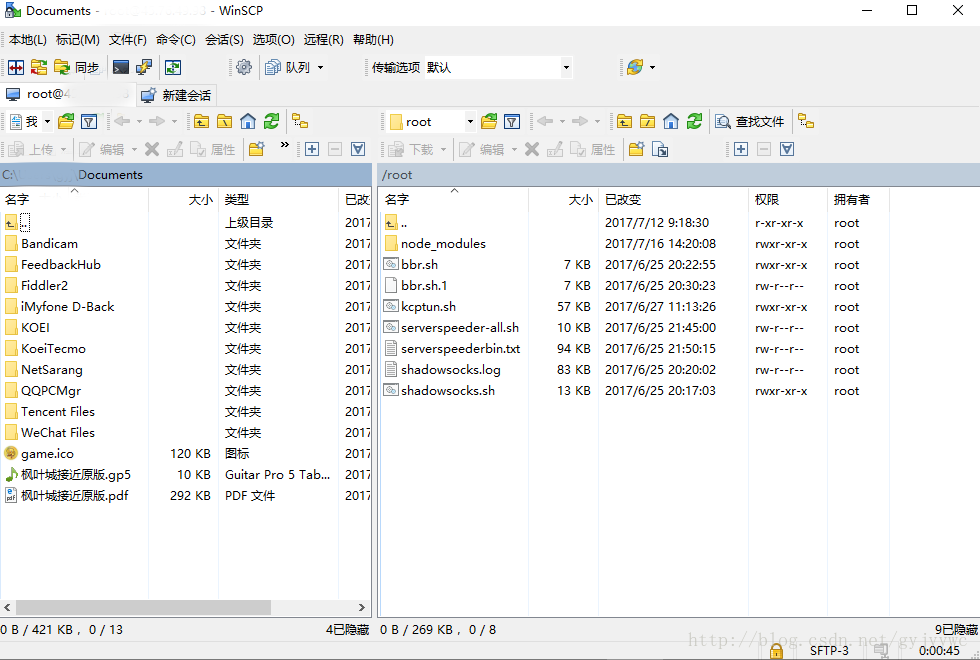The width and height of the screenshot is (980, 660).
Task: Open WinSCP preferences with the gear icon
Action: pos(244,67)
